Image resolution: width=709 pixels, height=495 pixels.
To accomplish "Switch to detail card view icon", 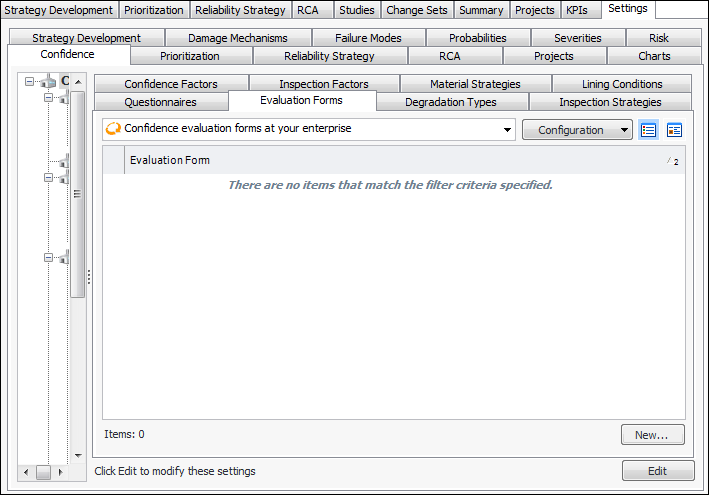I will (x=674, y=130).
